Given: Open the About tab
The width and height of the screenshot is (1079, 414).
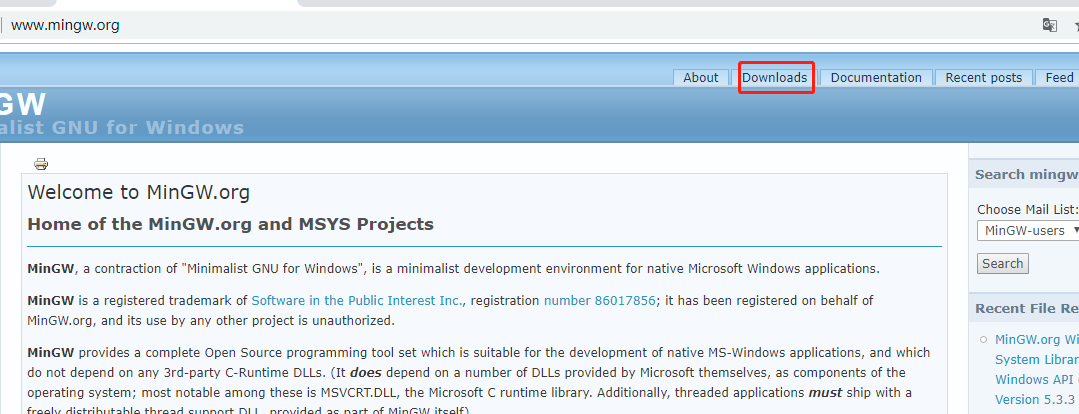Looking at the screenshot, I should [x=701, y=78].
